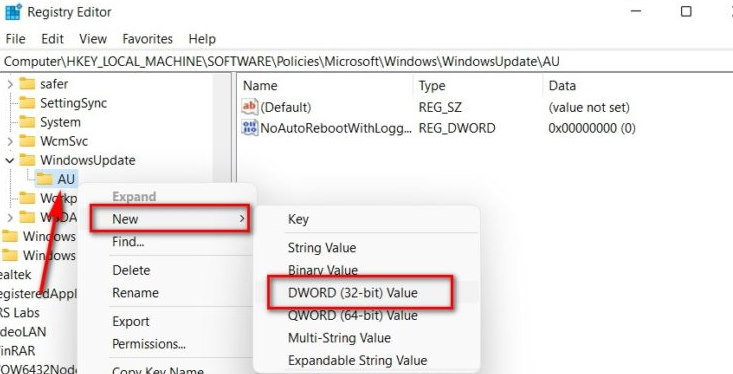Screen dimensions: 733x374
Task: Open the View menu
Action: [x=93, y=39]
